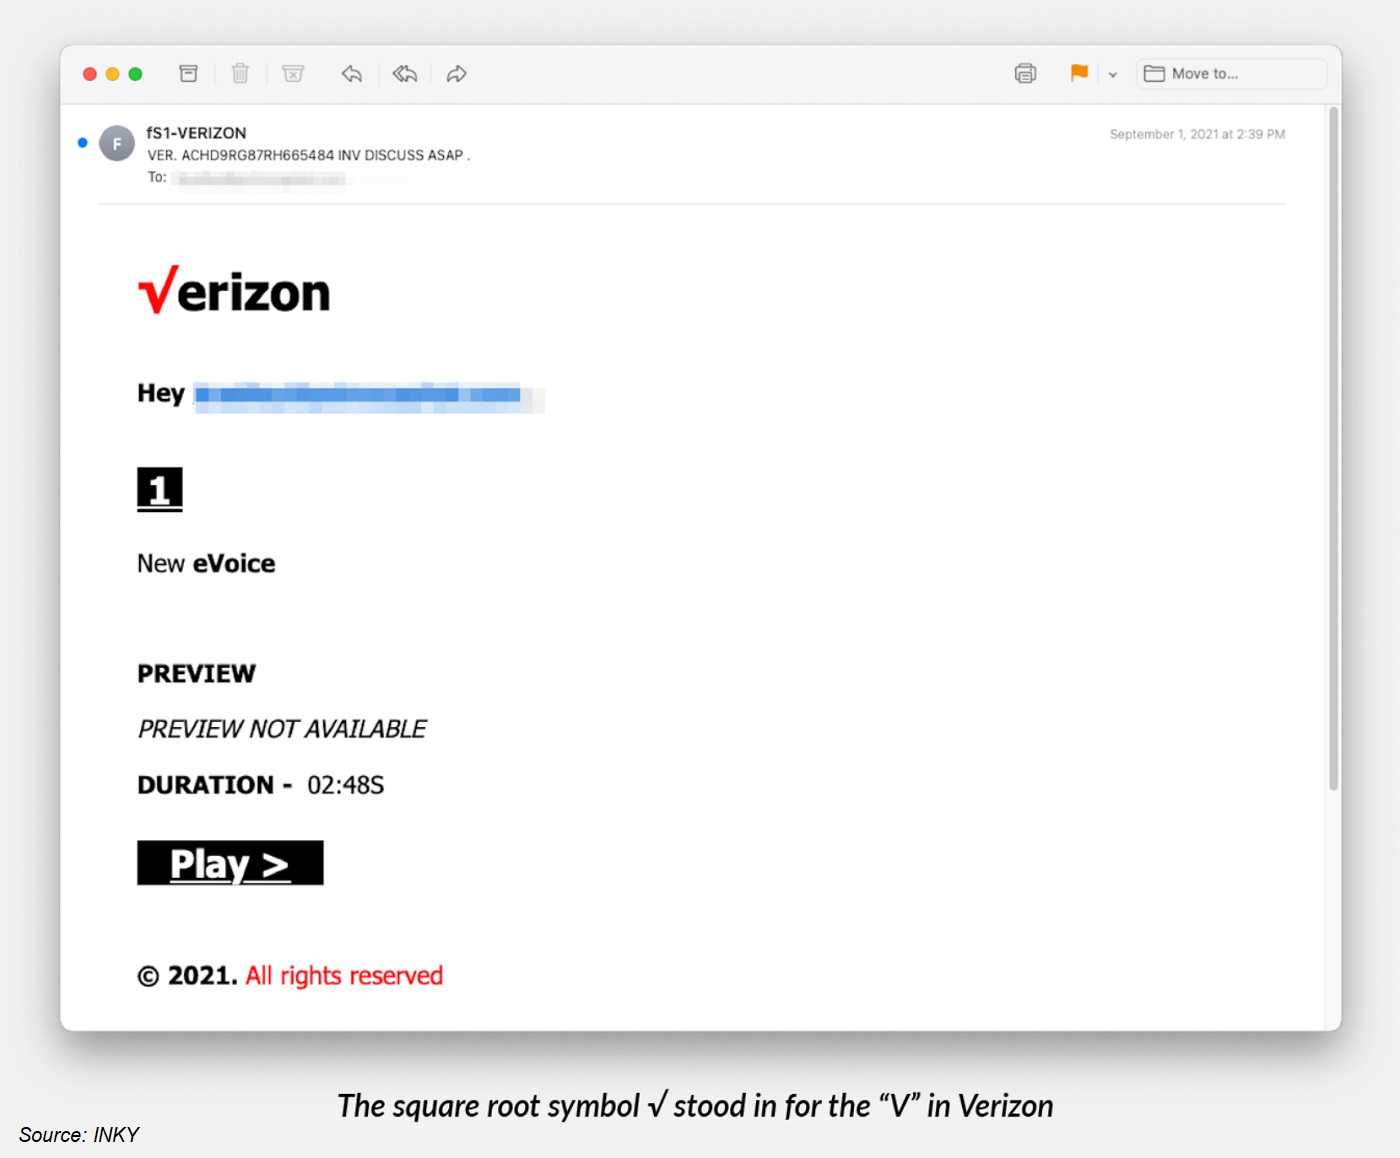The width and height of the screenshot is (1400, 1158).
Task: Open the Move to... folder selector
Action: (1231, 74)
